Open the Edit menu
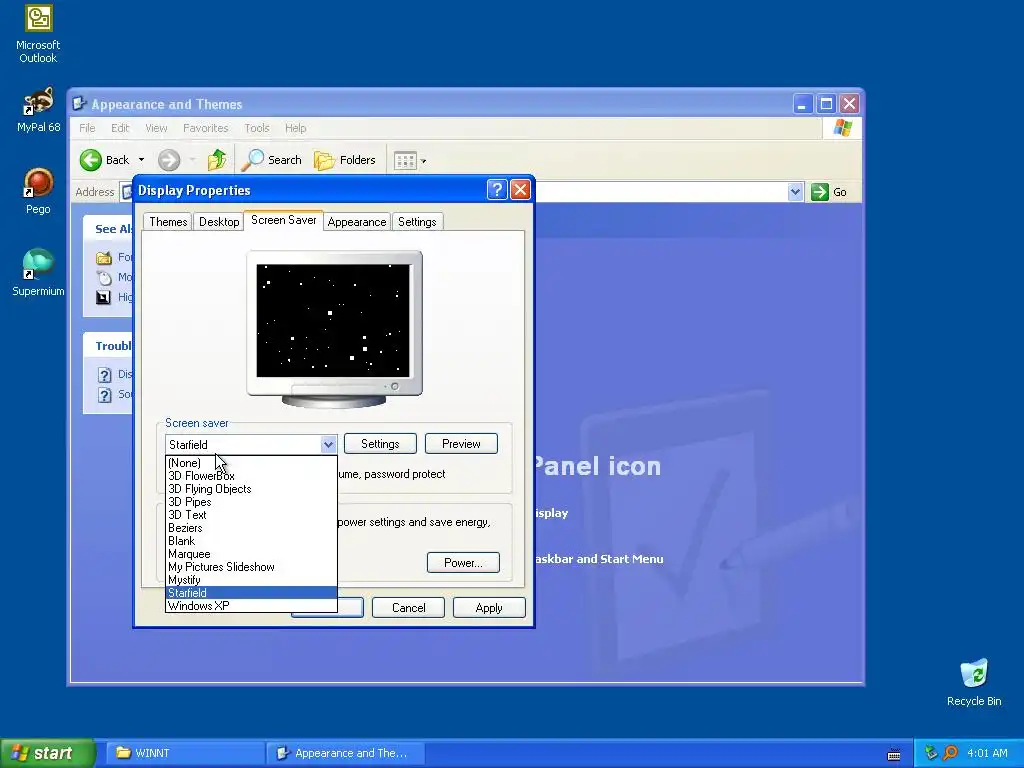 point(120,128)
